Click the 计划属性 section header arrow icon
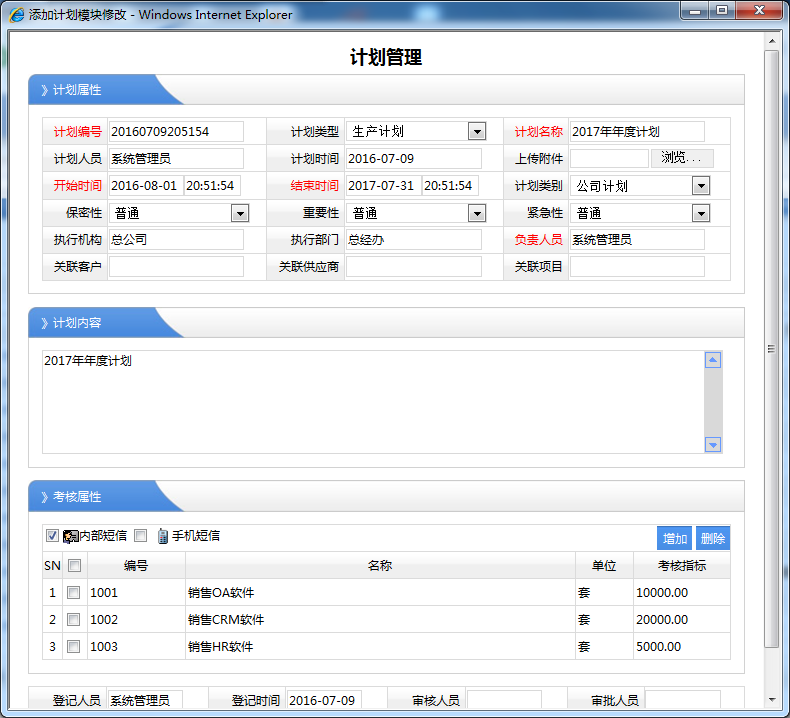Screen dimensions: 790x718 point(44,90)
